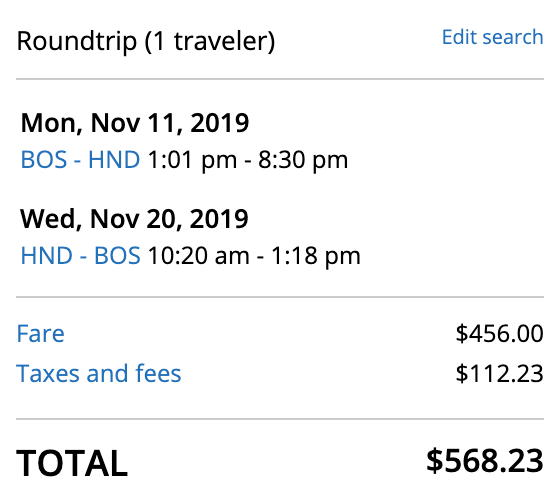
Task: Click the divider line below Roundtrip heading
Action: click(x=280, y=79)
